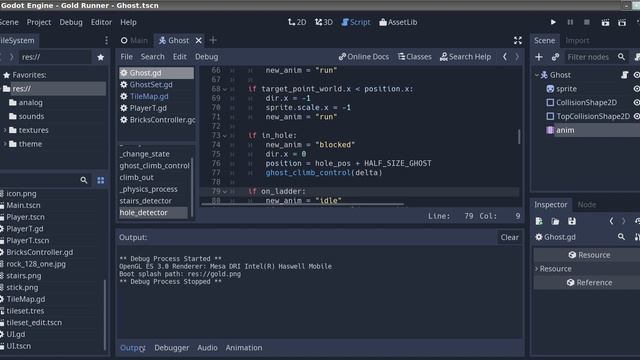
Task: Create a new resource in Inspector
Action: pos(539,221)
